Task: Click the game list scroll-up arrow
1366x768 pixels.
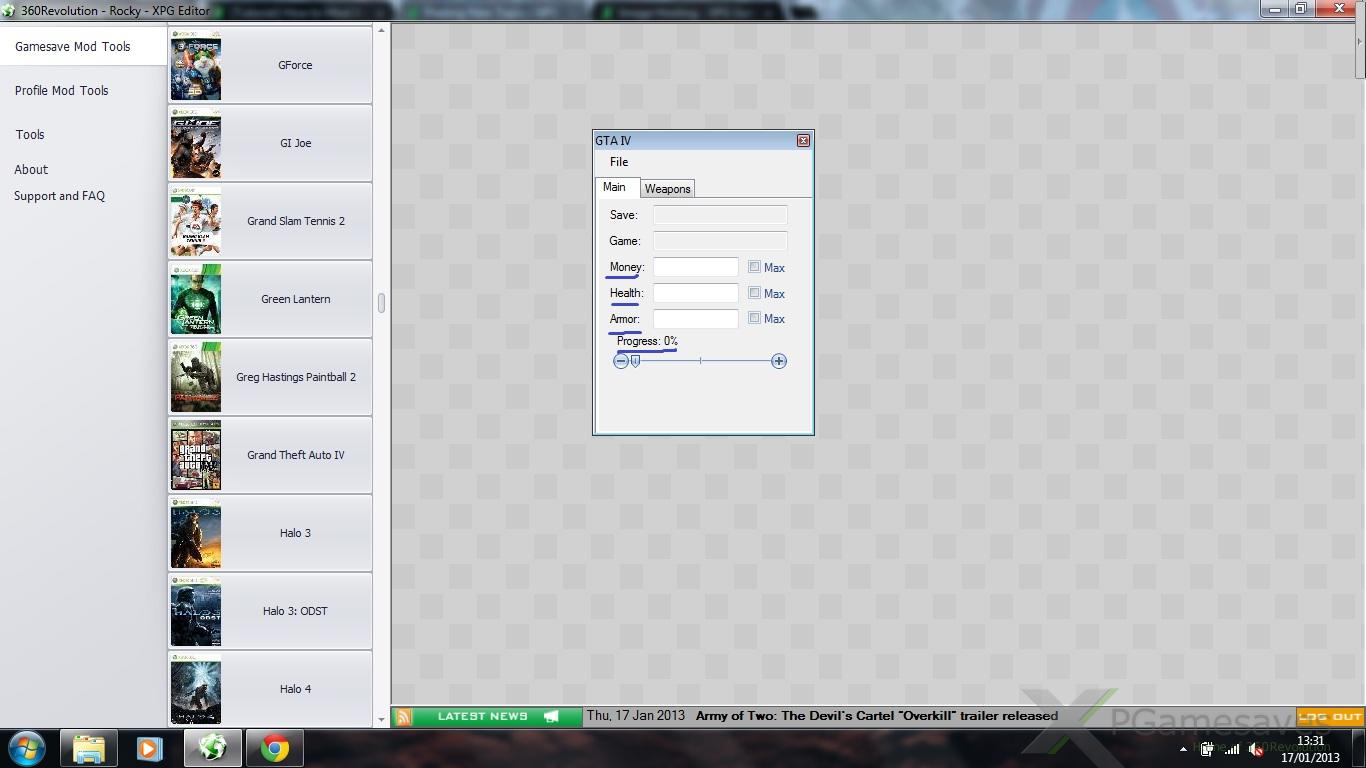Action: (x=381, y=31)
